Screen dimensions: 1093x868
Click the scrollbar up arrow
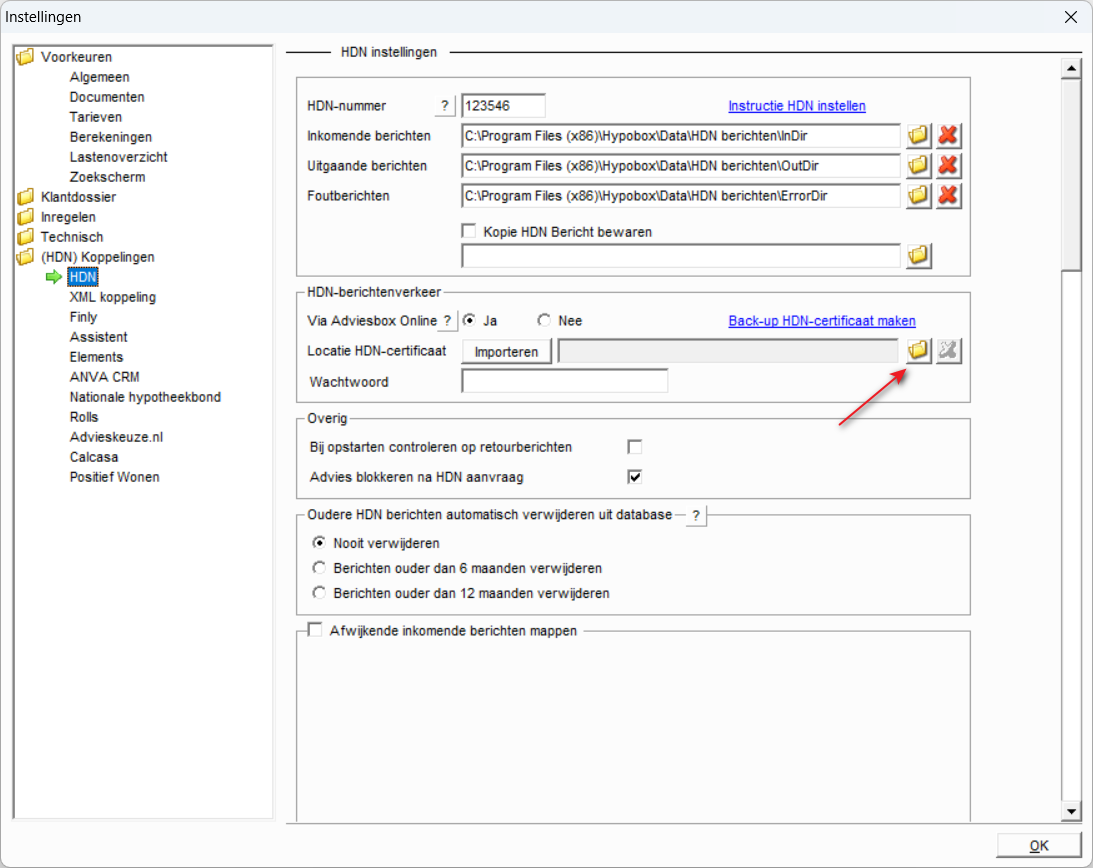tap(1071, 68)
